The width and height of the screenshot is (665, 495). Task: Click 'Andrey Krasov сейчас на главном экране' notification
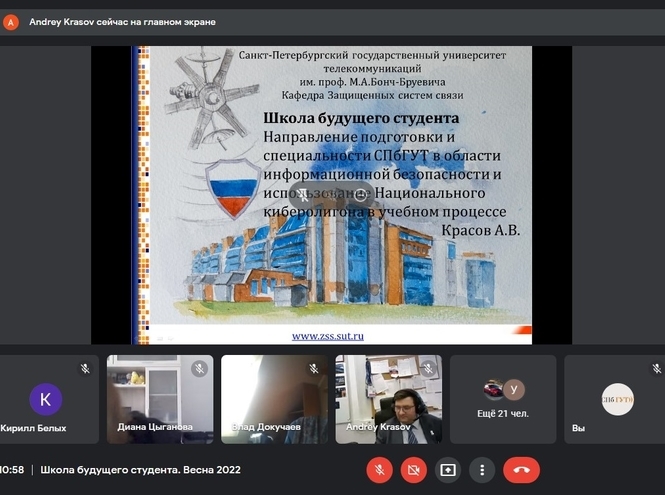point(122,22)
